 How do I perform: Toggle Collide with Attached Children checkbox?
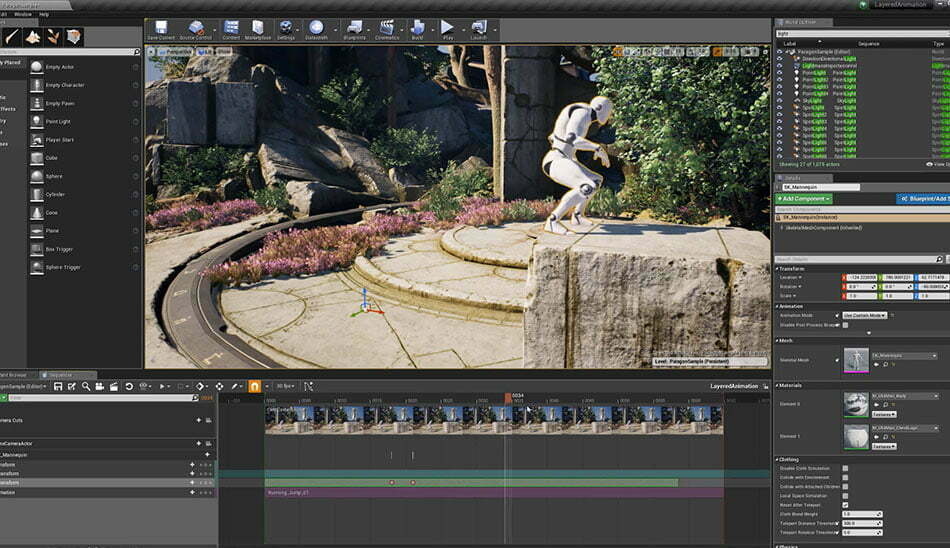pyautogui.click(x=845, y=486)
